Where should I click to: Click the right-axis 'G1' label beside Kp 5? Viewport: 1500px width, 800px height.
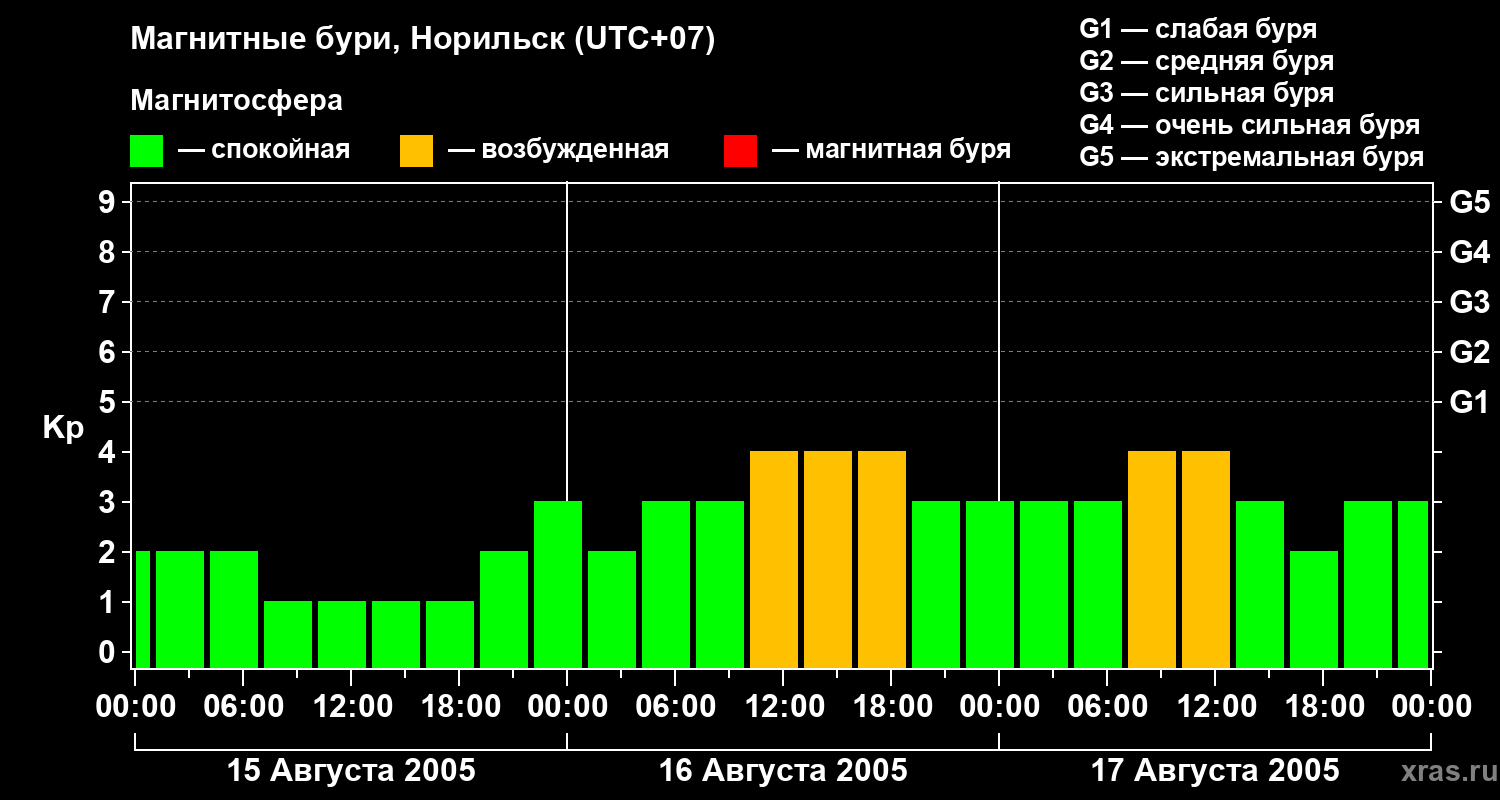pyautogui.click(x=1469, y=402)
